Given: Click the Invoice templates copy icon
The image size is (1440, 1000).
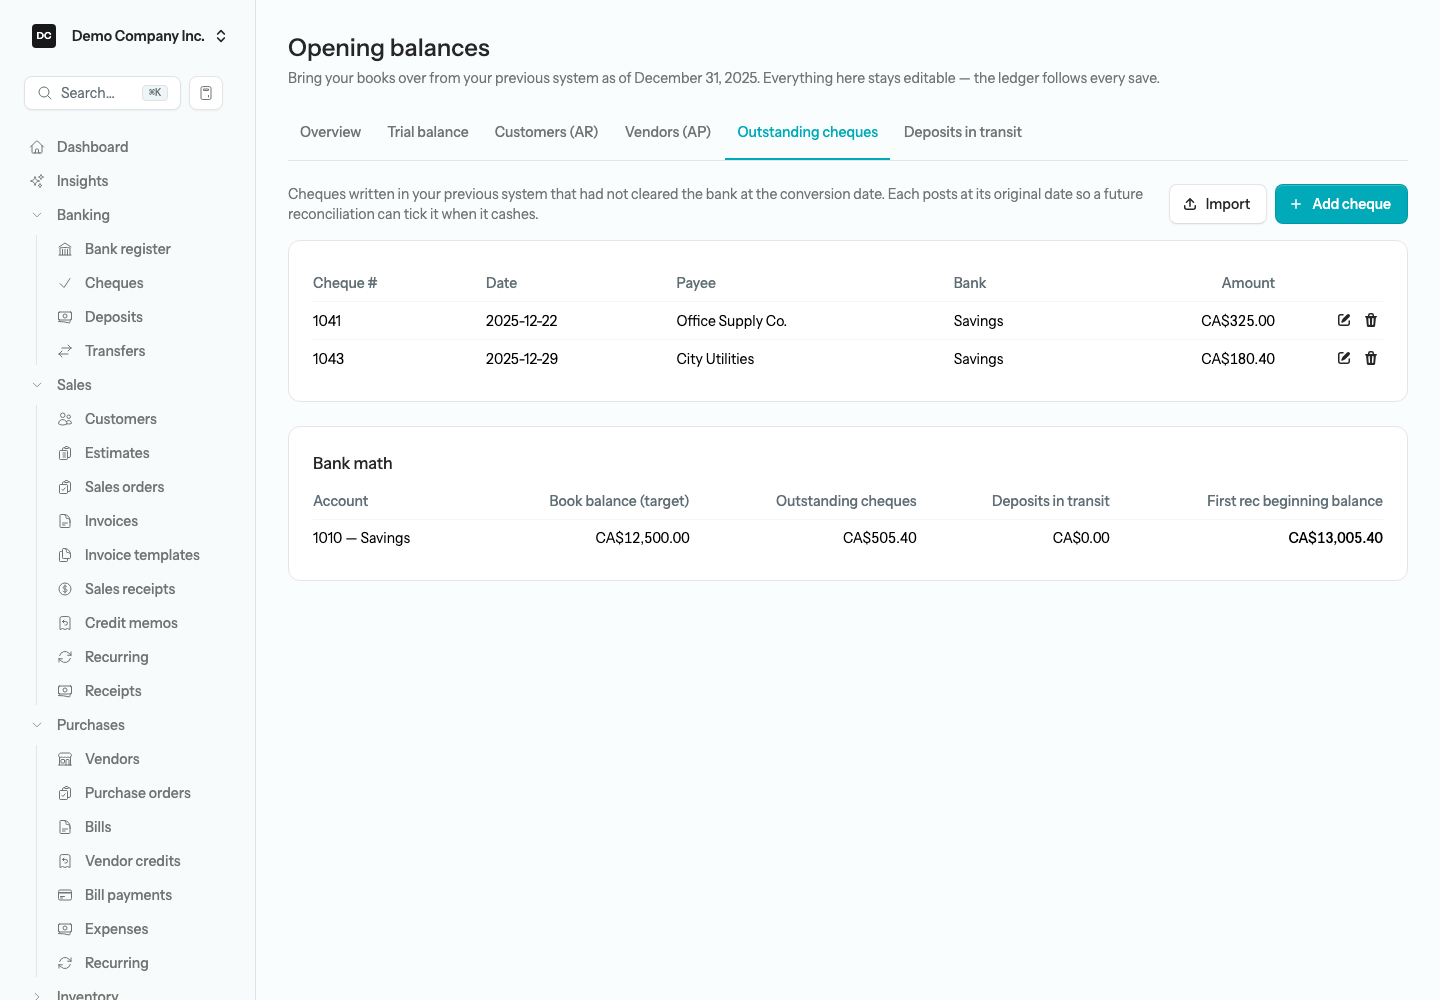Looking at the screenshot, I should coord(65,555).
